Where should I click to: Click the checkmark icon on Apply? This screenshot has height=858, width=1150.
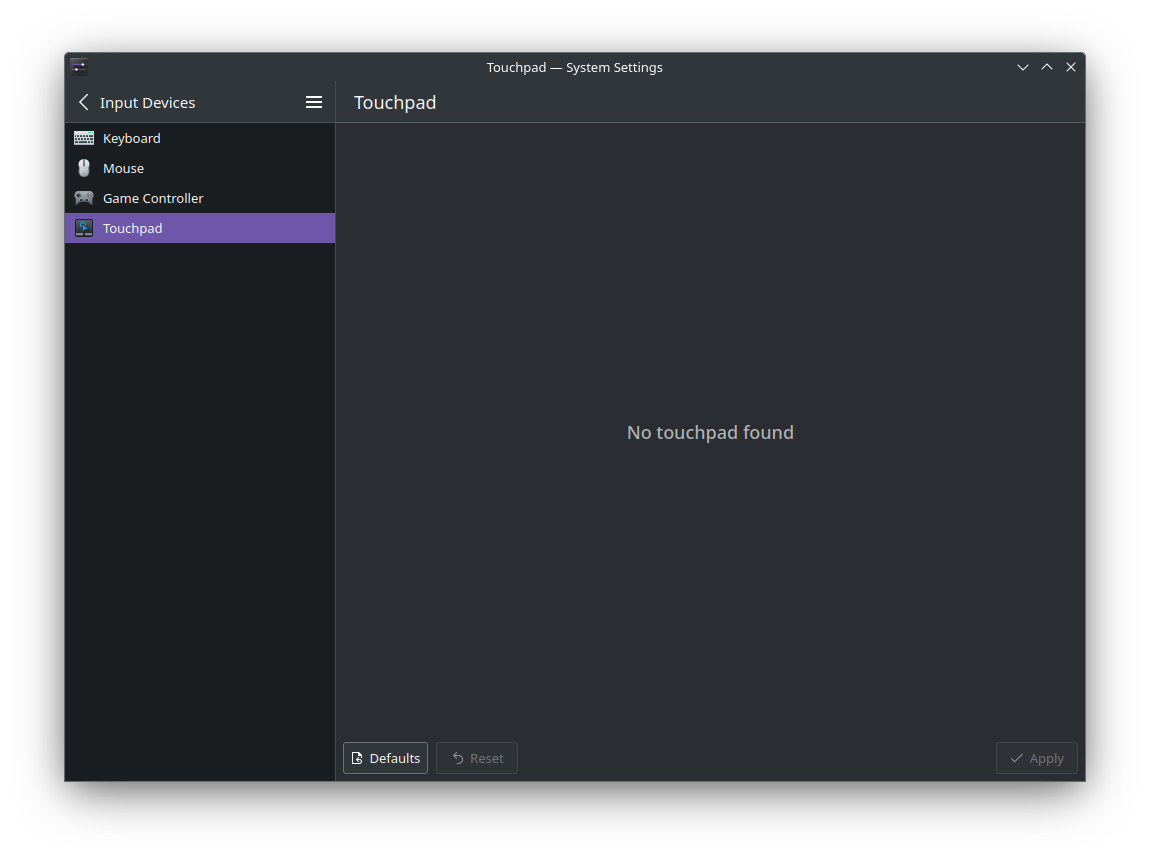pyautogui.click(x=1017, y=758)
